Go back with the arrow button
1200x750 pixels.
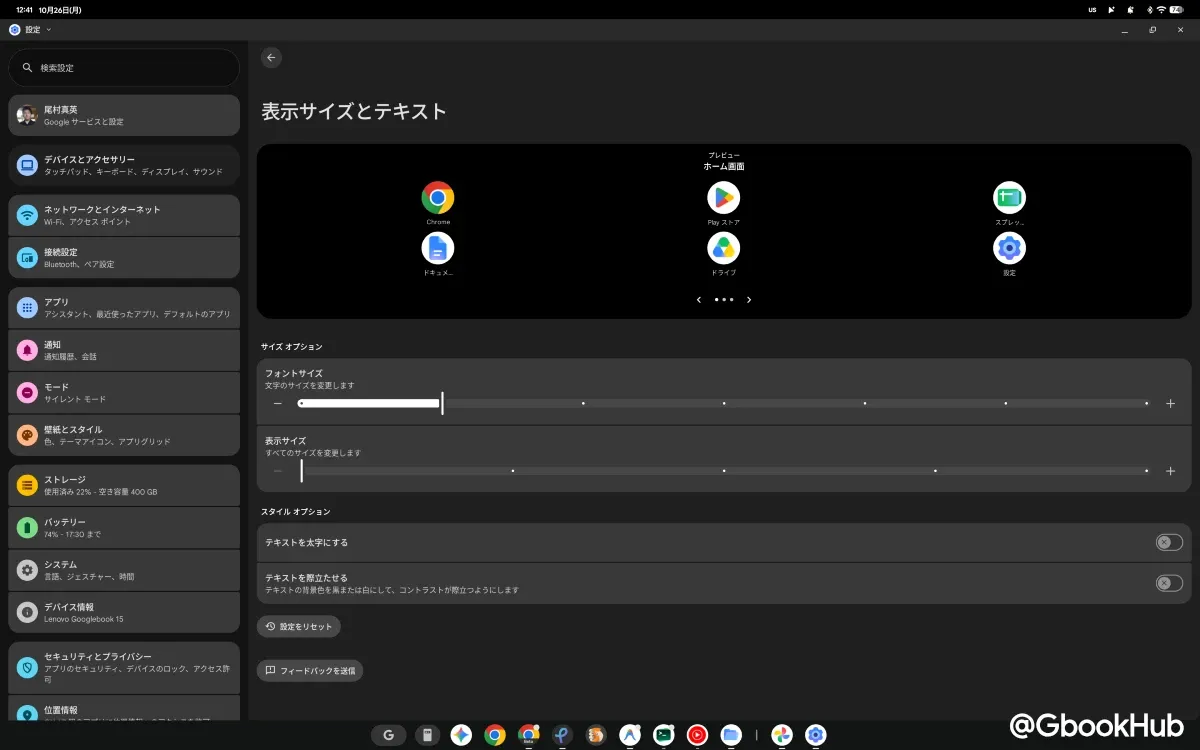tap(271, 57)
